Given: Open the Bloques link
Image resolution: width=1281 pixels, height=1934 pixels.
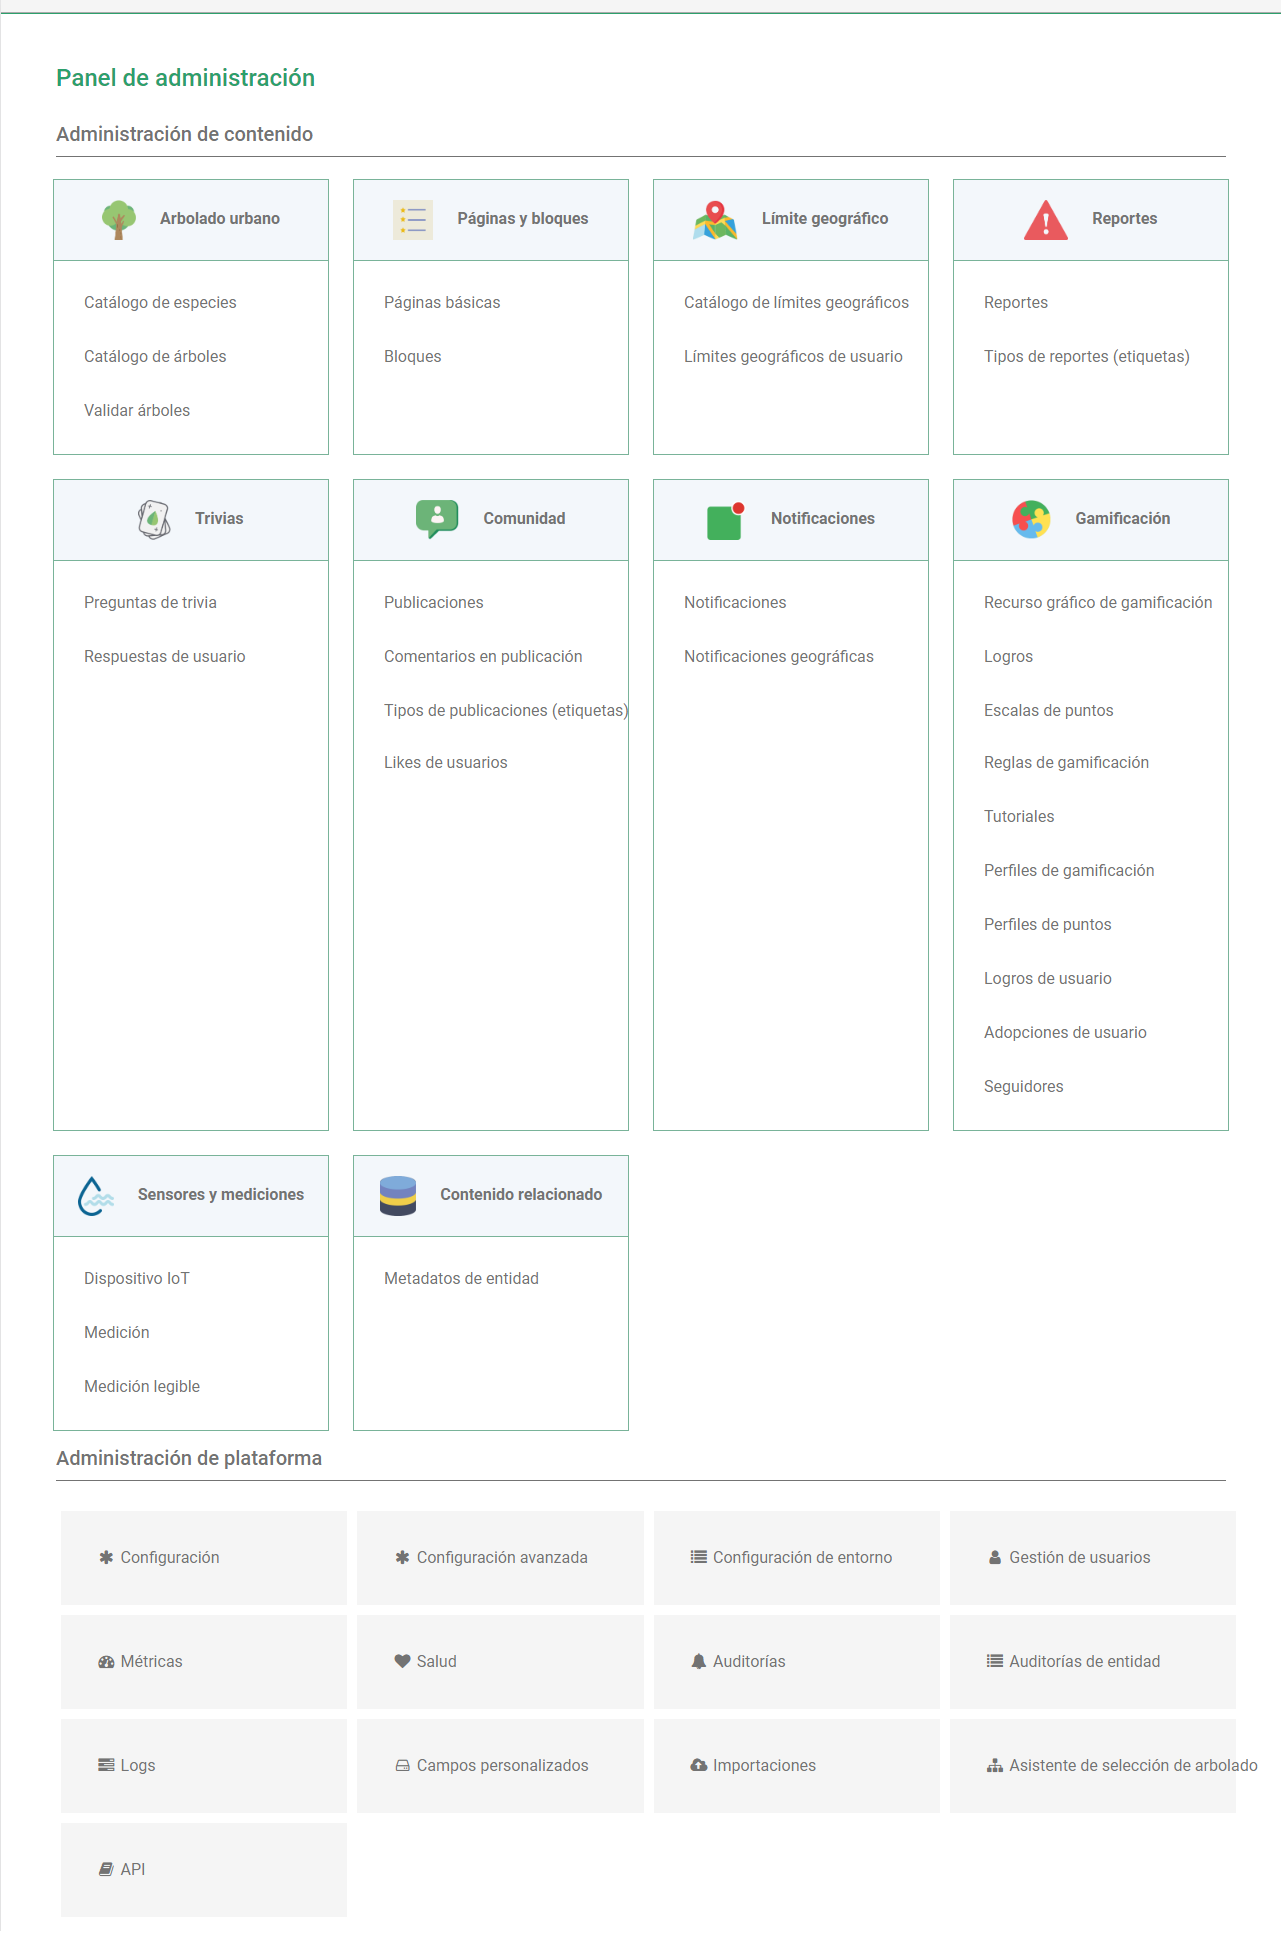Looking at the screenshot, I should coord(412,356).
